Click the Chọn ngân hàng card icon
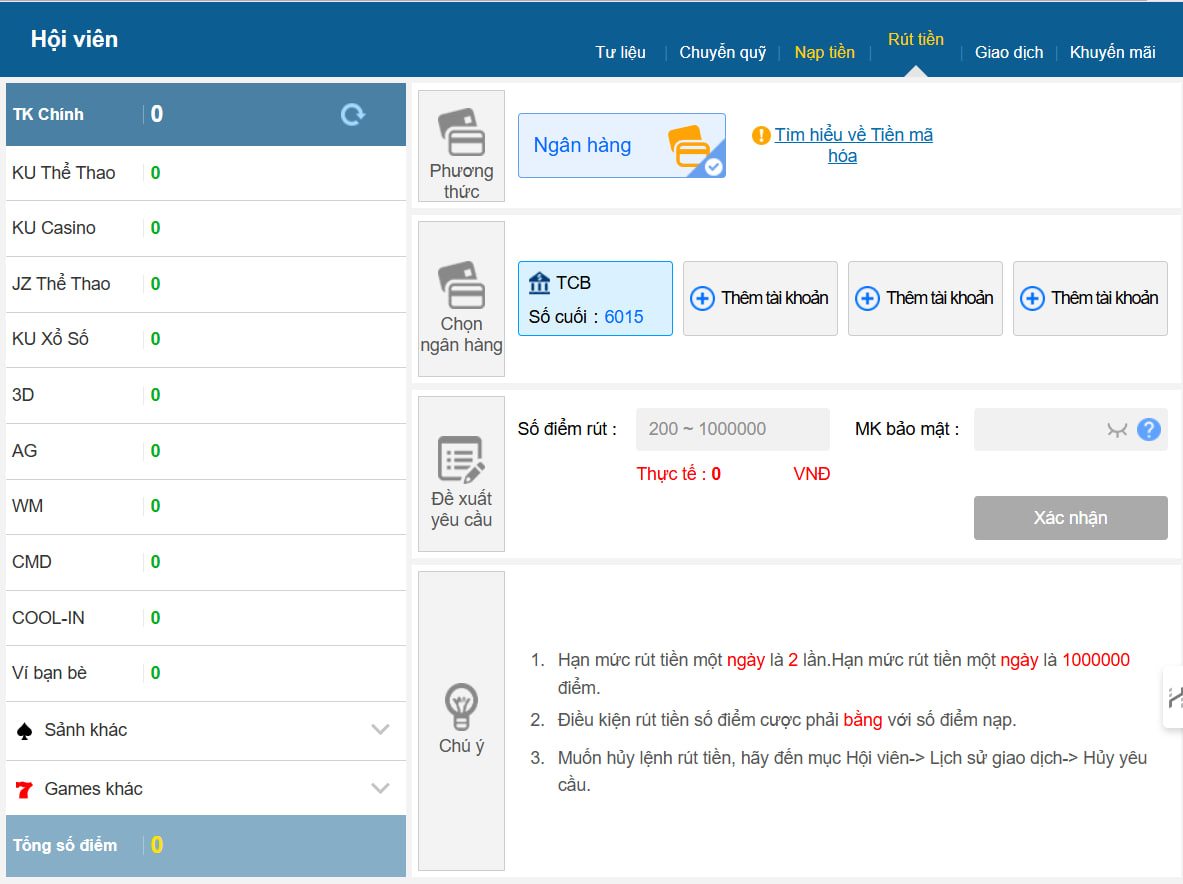Screen dimensions: 1183x884 click(461, 286)
